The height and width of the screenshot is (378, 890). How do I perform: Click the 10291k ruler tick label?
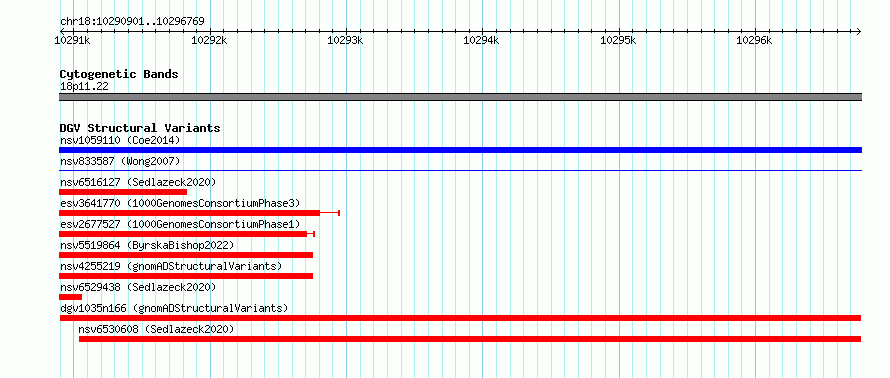[72, 40]
